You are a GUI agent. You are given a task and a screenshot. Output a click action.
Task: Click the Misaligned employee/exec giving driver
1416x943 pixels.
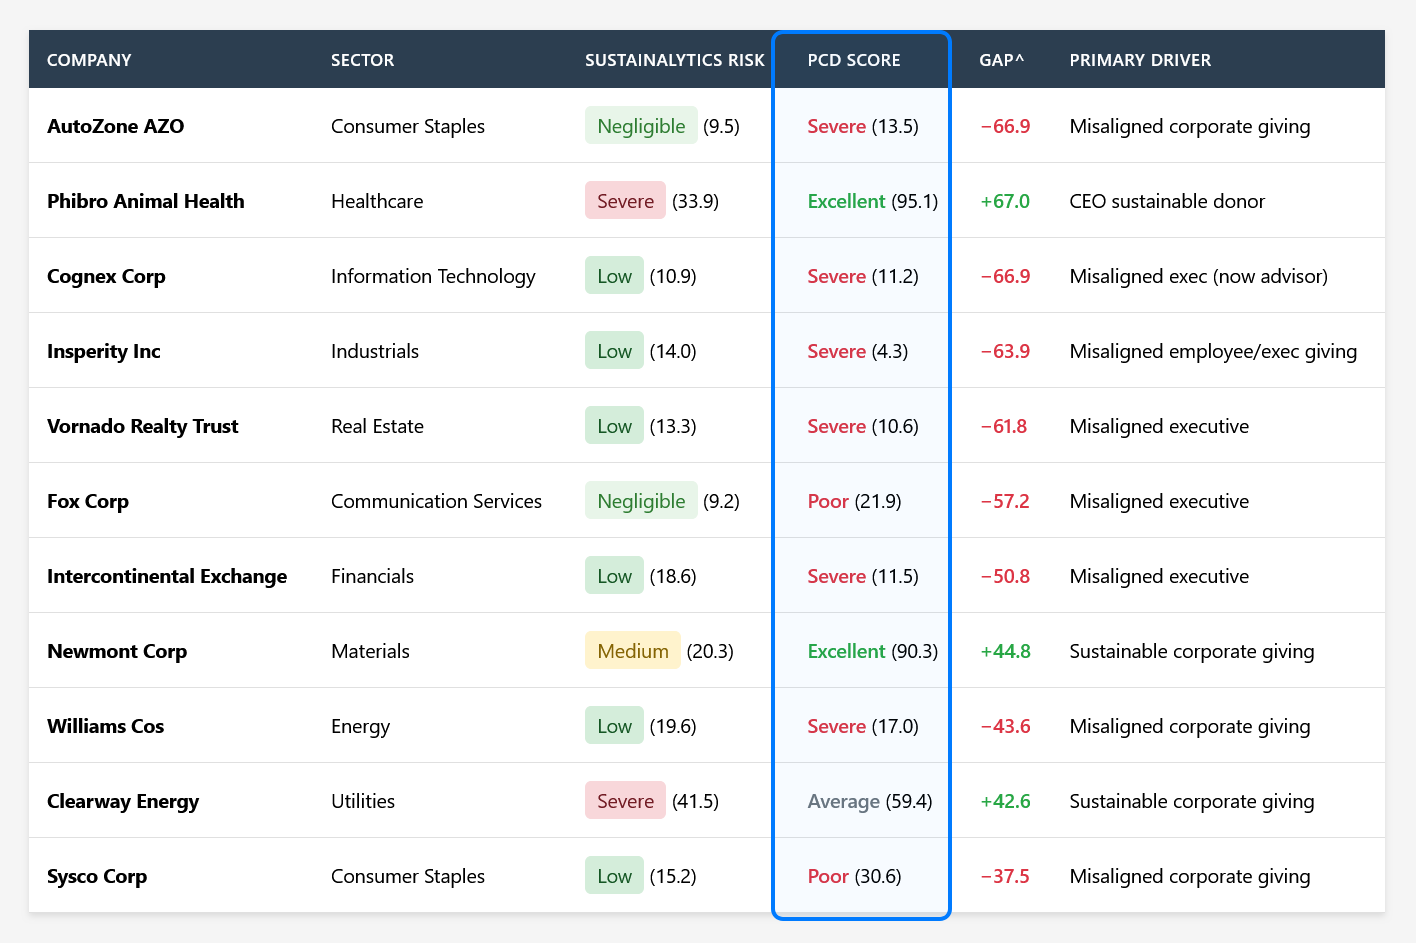(x=1213, y=351)
